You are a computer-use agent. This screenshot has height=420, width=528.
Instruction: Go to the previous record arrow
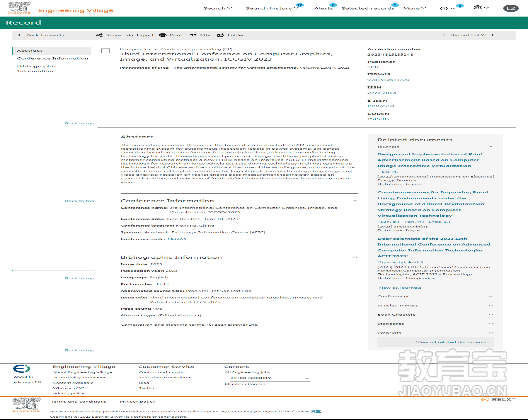click(444, 35)
